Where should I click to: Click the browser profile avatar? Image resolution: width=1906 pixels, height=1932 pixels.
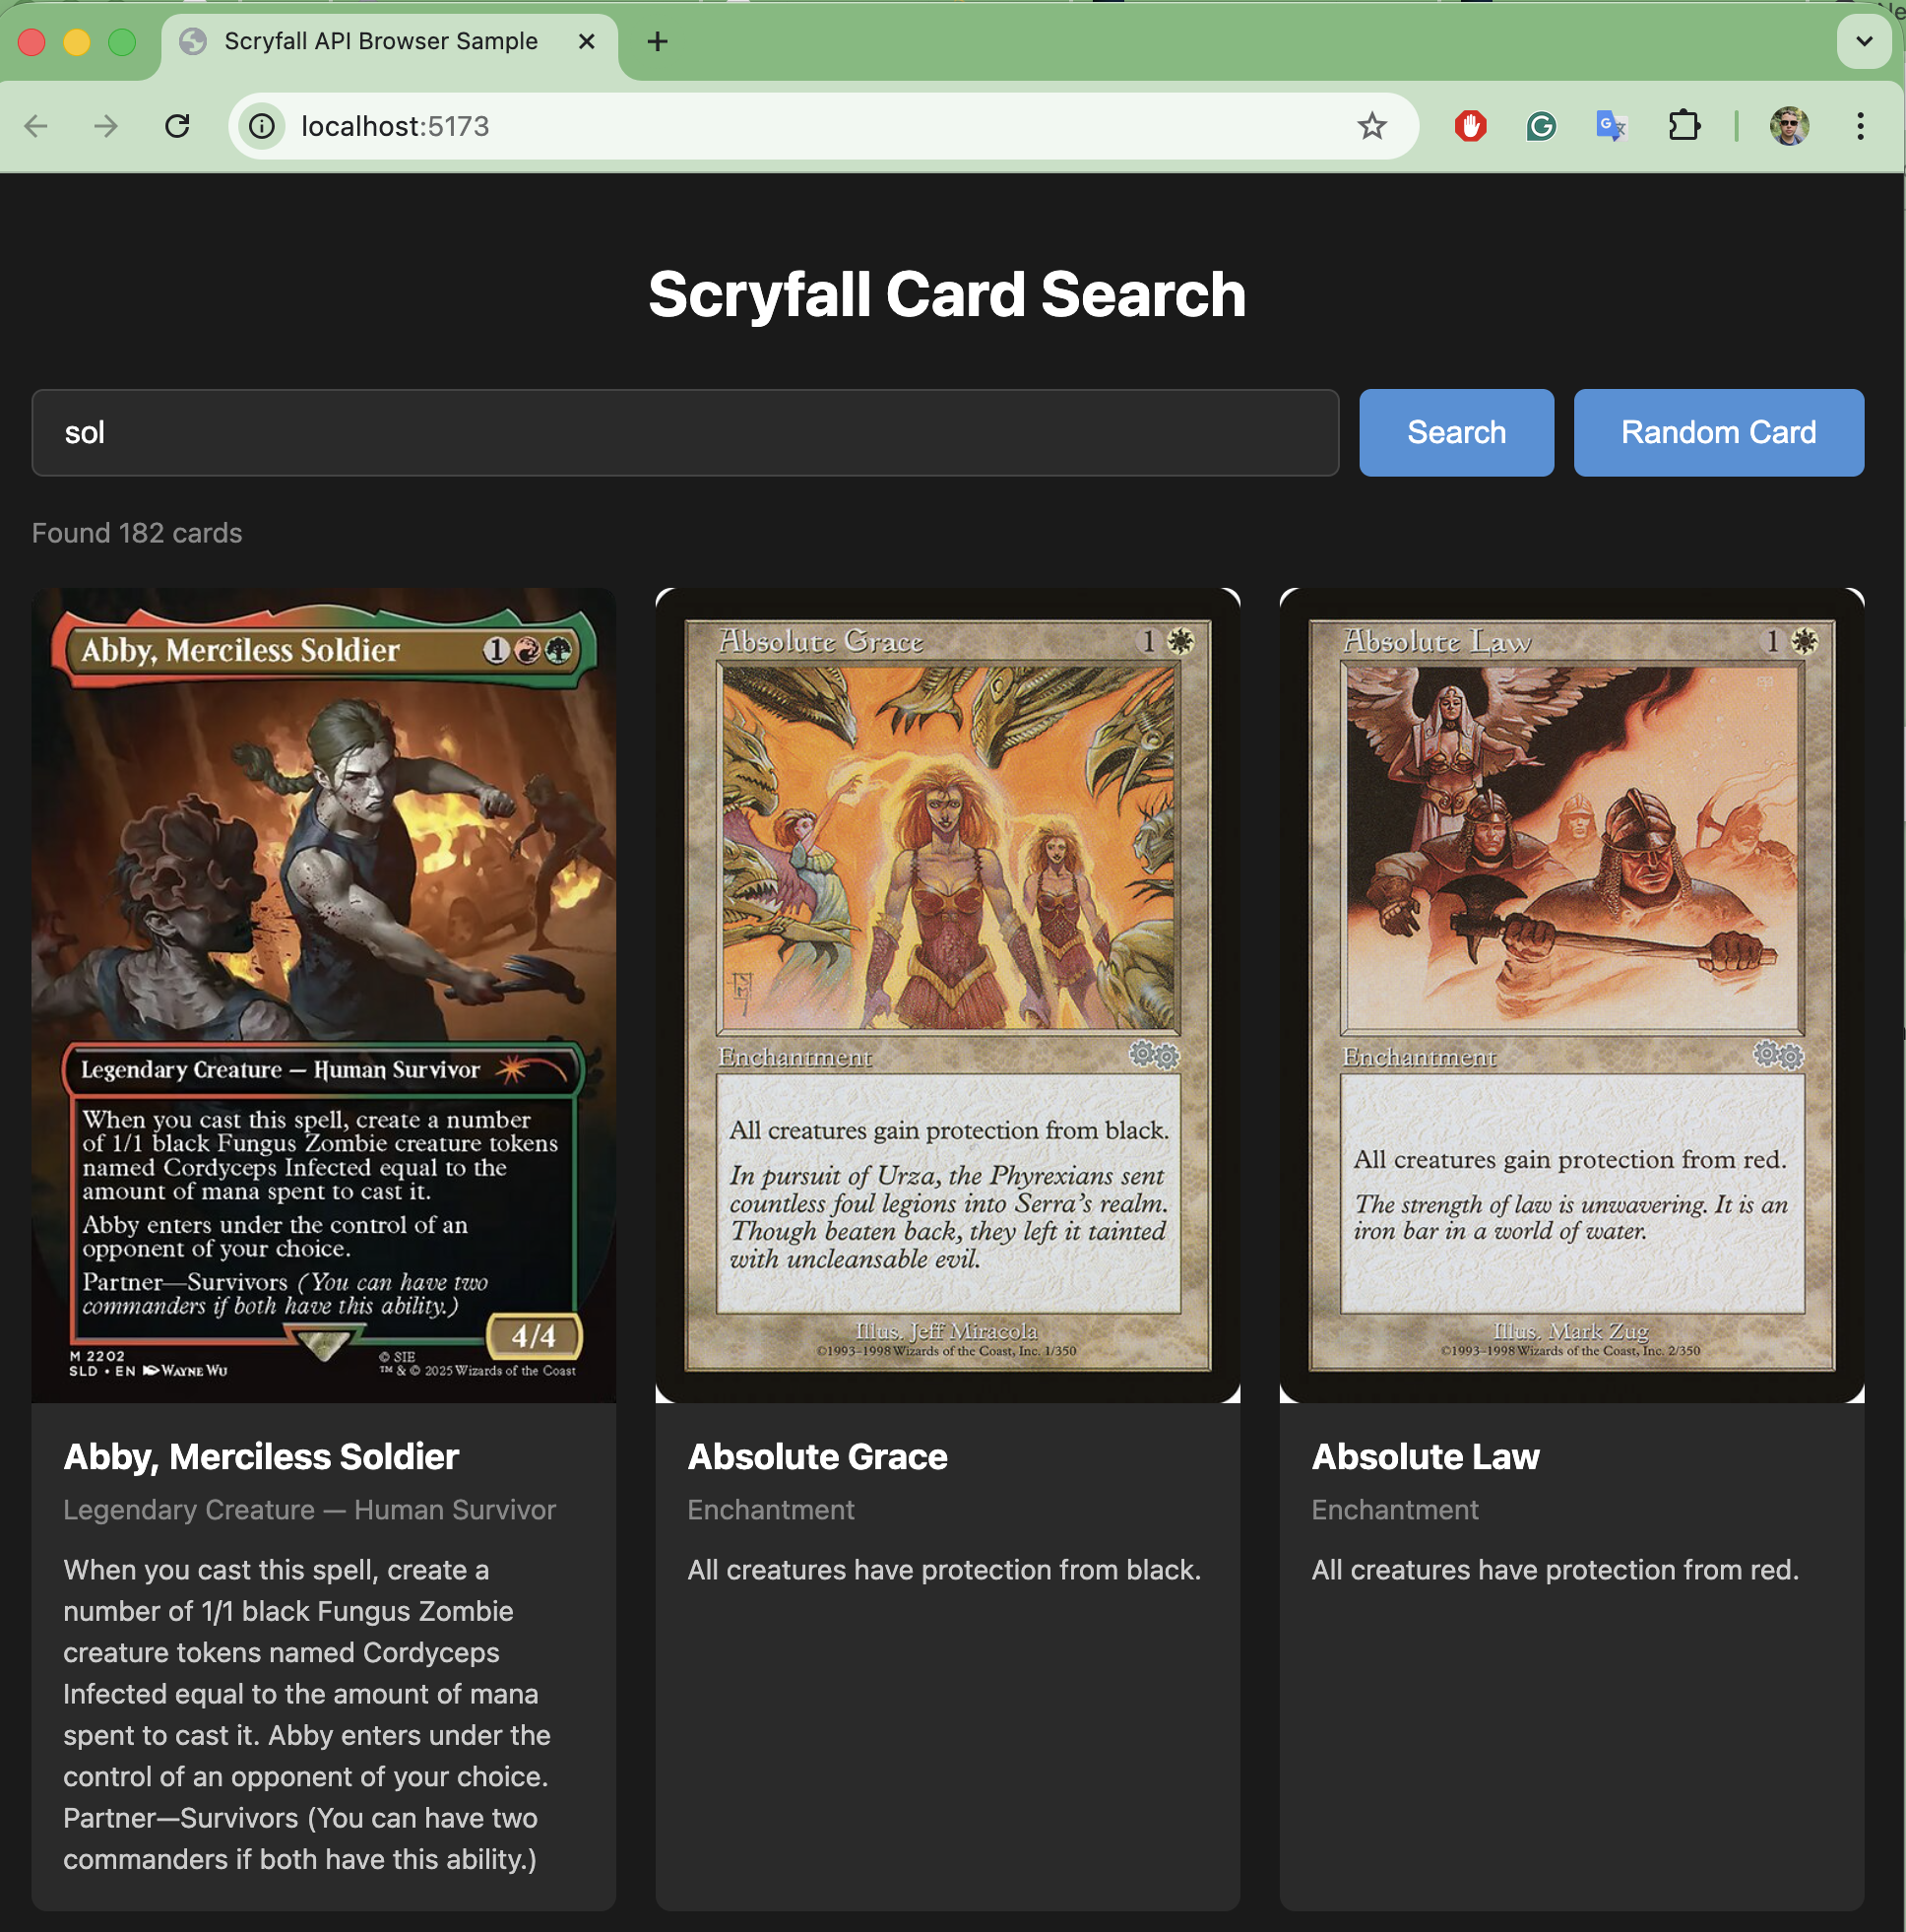coord(1789,125)
